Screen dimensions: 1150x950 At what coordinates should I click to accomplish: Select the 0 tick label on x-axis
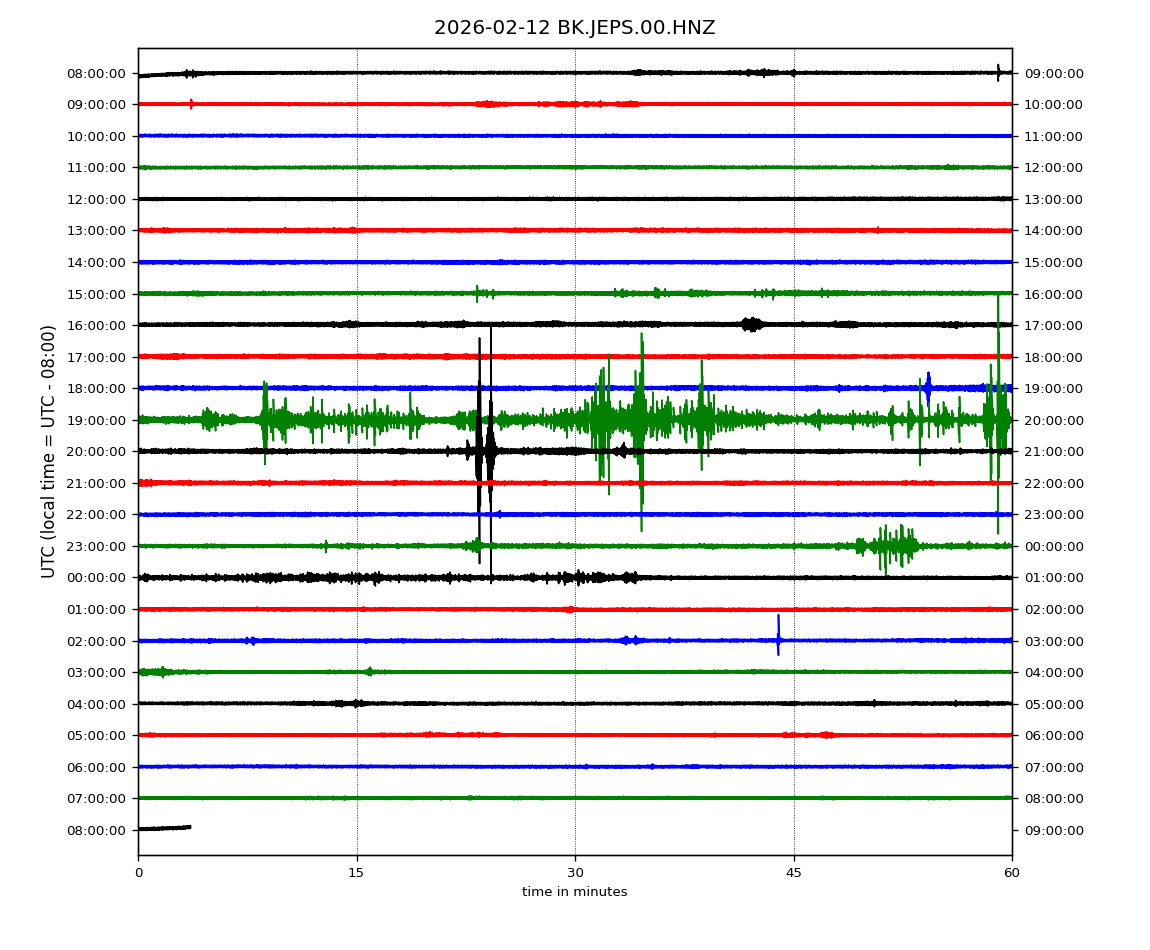point(138,873)
